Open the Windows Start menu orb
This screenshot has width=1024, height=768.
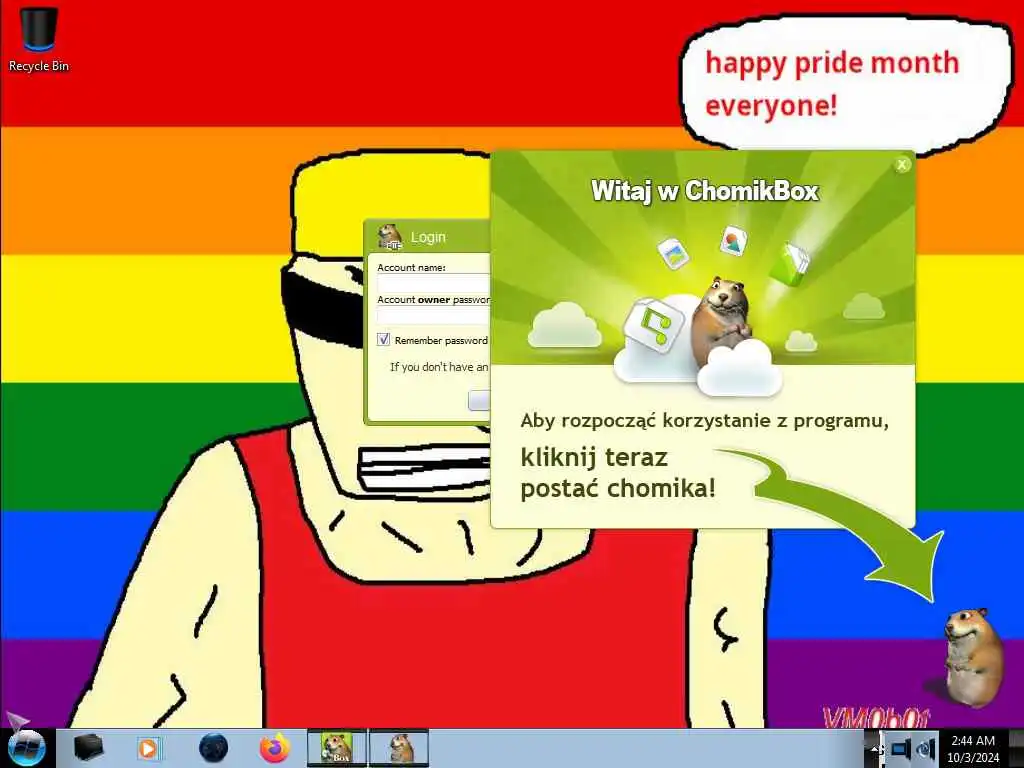point(27,748)
